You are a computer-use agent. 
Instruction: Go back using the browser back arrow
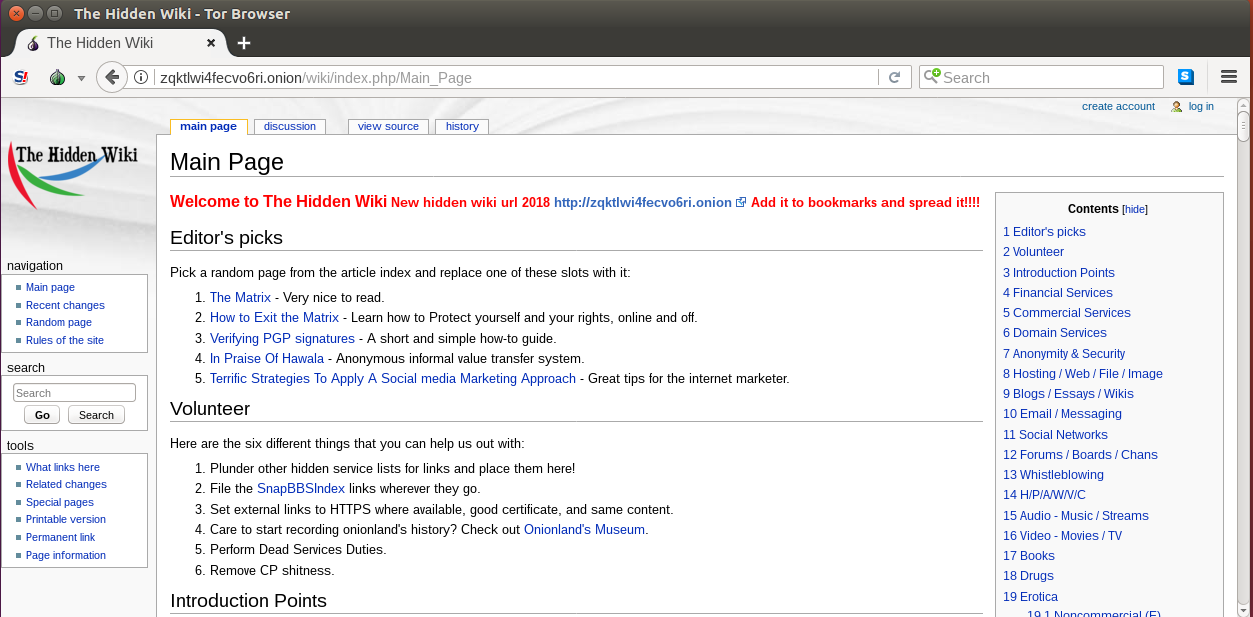coord(112,77)
